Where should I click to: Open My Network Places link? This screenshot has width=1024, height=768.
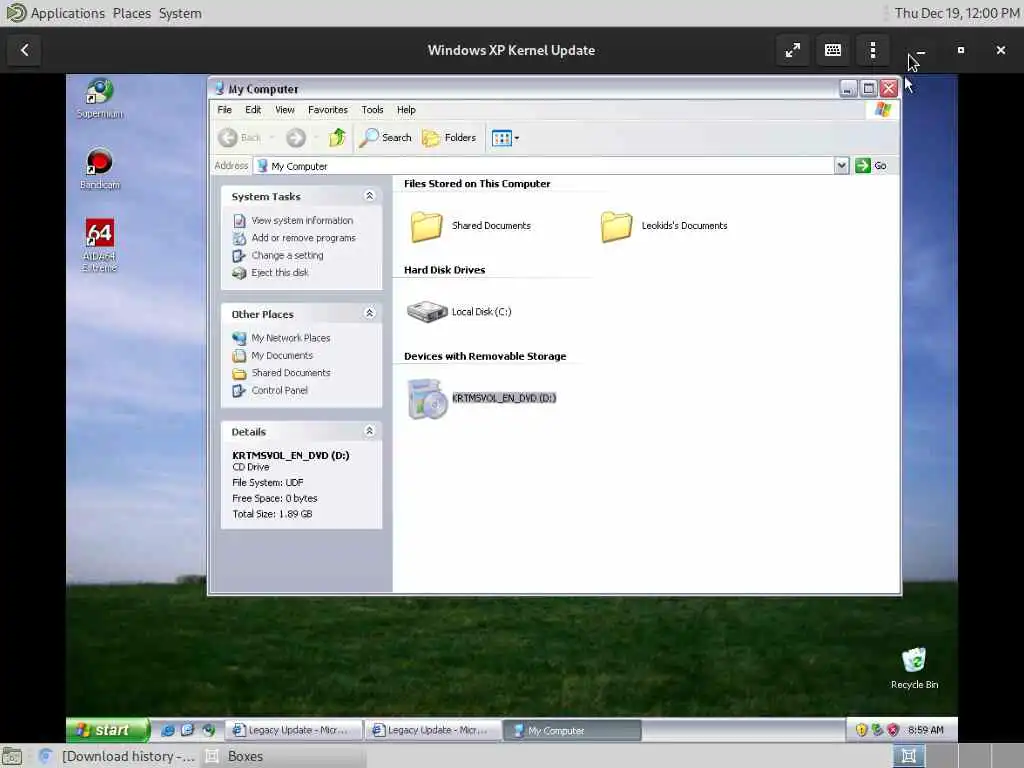291,338
